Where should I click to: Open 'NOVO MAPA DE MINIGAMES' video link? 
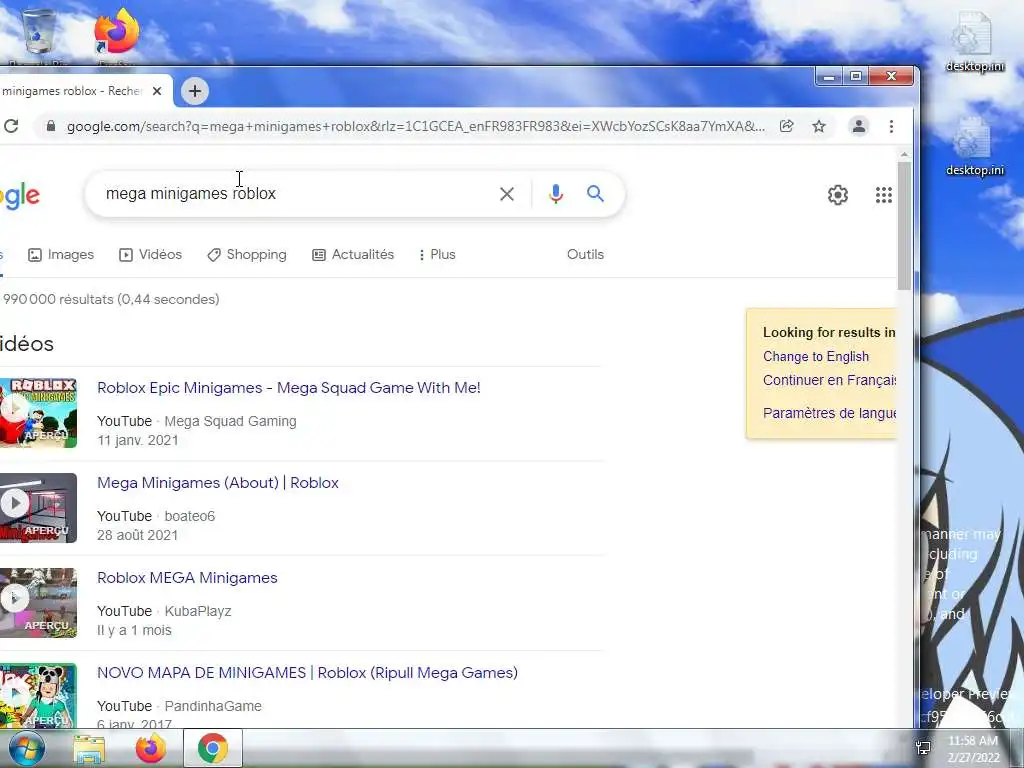[308, 673]
